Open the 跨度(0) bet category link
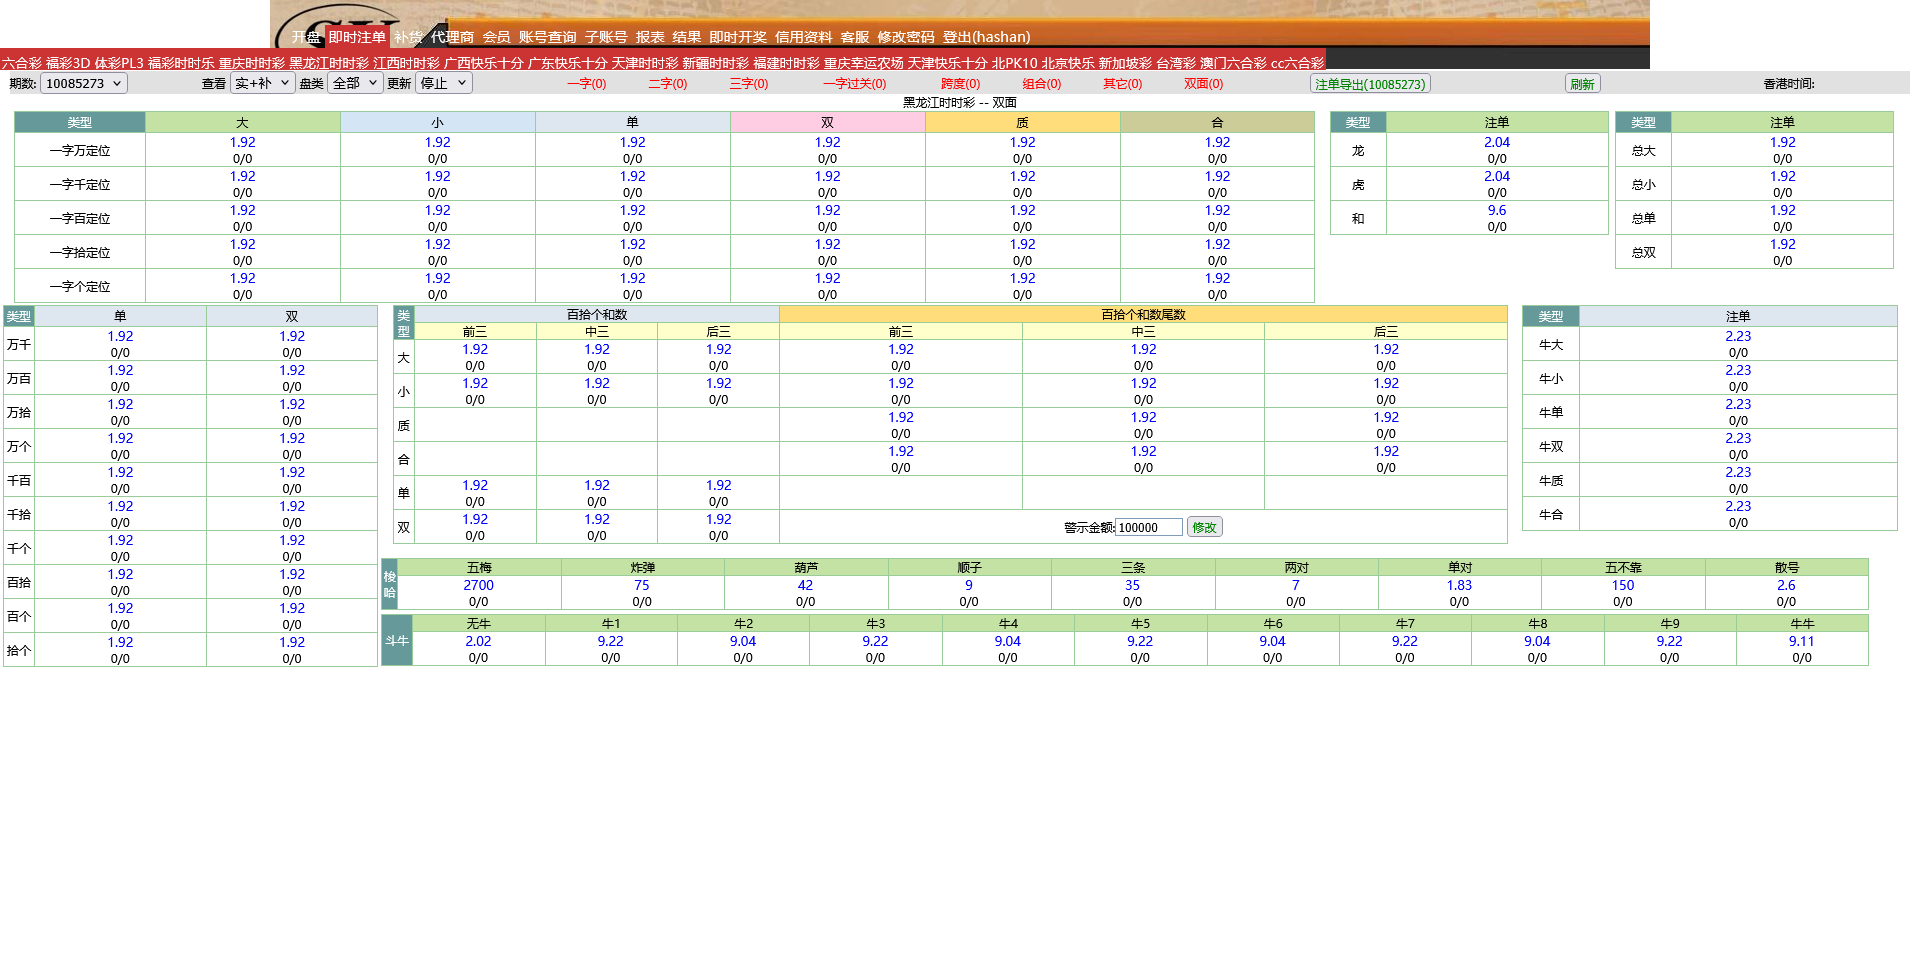This screenshot has width=1920, height=955. (961, 84)
